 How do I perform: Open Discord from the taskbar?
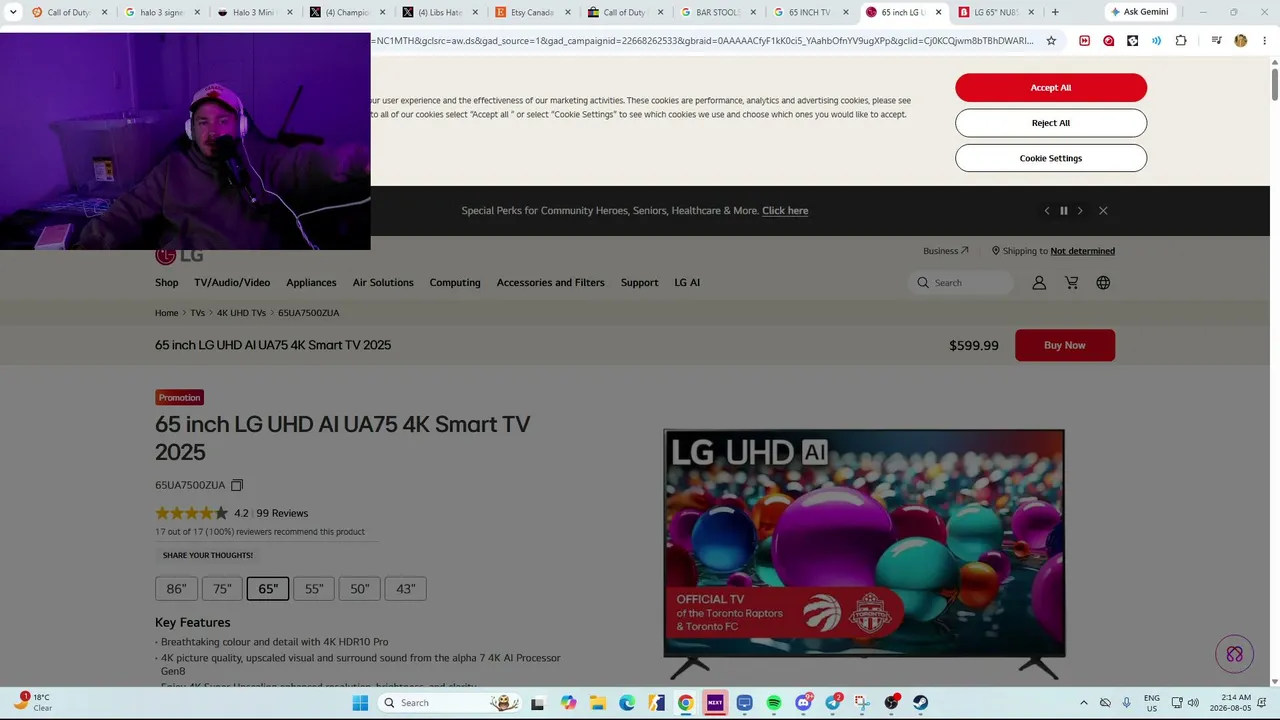(x=803, y=703)
